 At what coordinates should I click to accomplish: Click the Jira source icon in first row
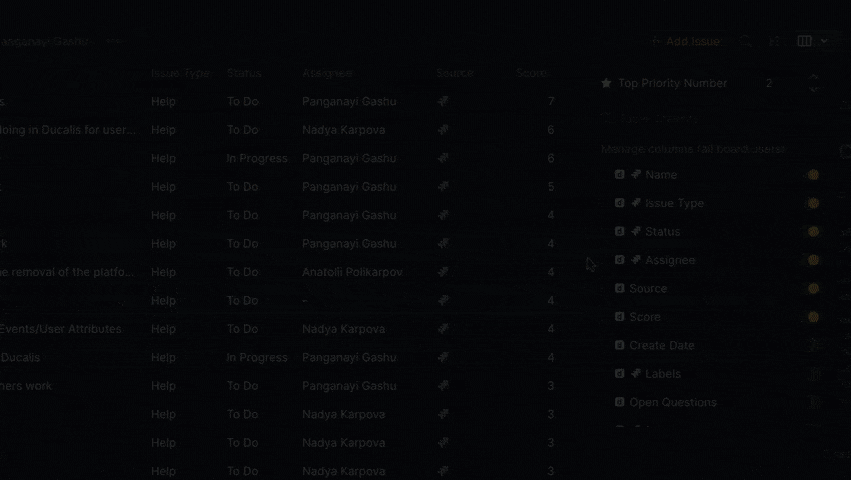[443, 102]
